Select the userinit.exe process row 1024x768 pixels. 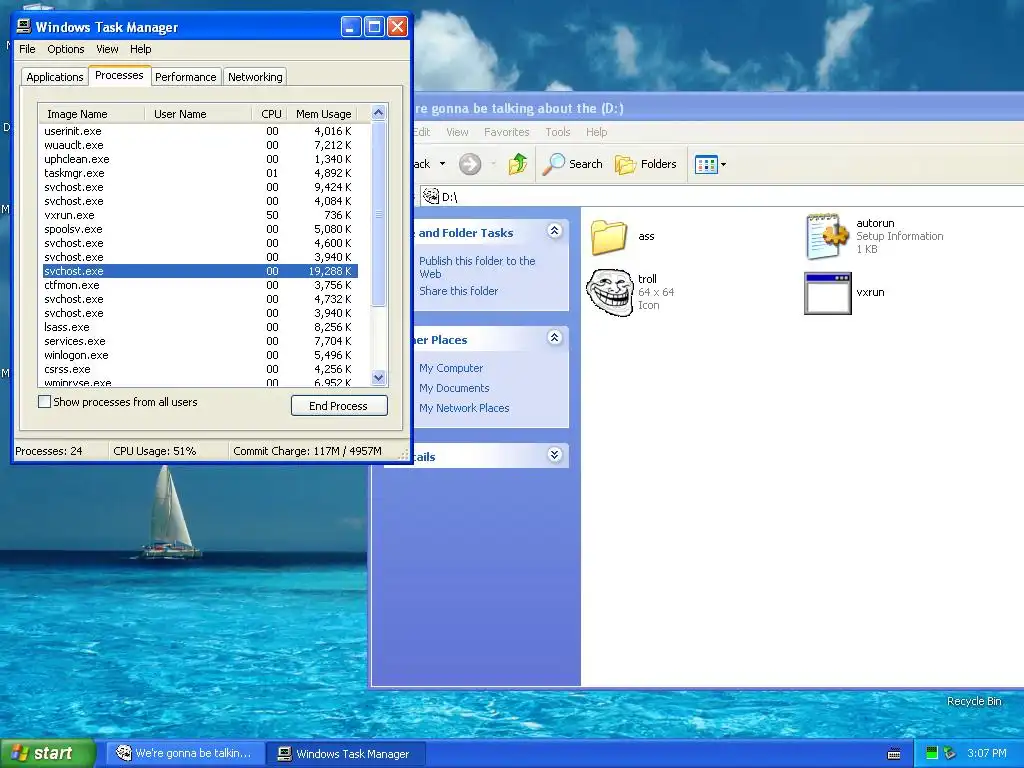click(x=200, y=131)
